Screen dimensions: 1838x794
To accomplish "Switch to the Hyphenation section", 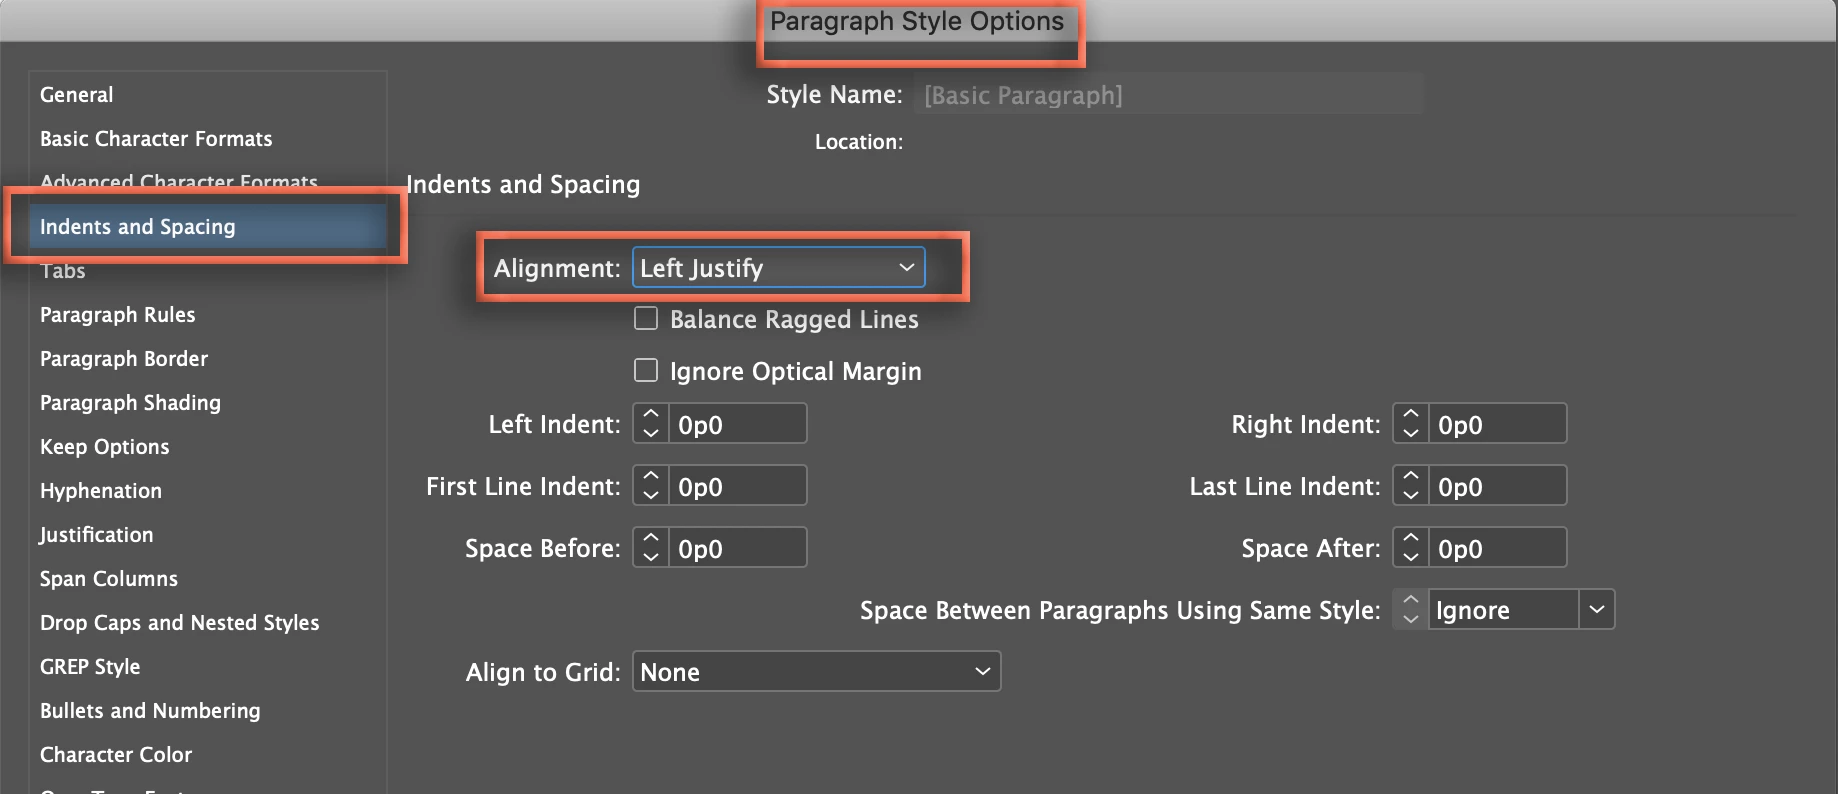I will [x=101, y=491].
